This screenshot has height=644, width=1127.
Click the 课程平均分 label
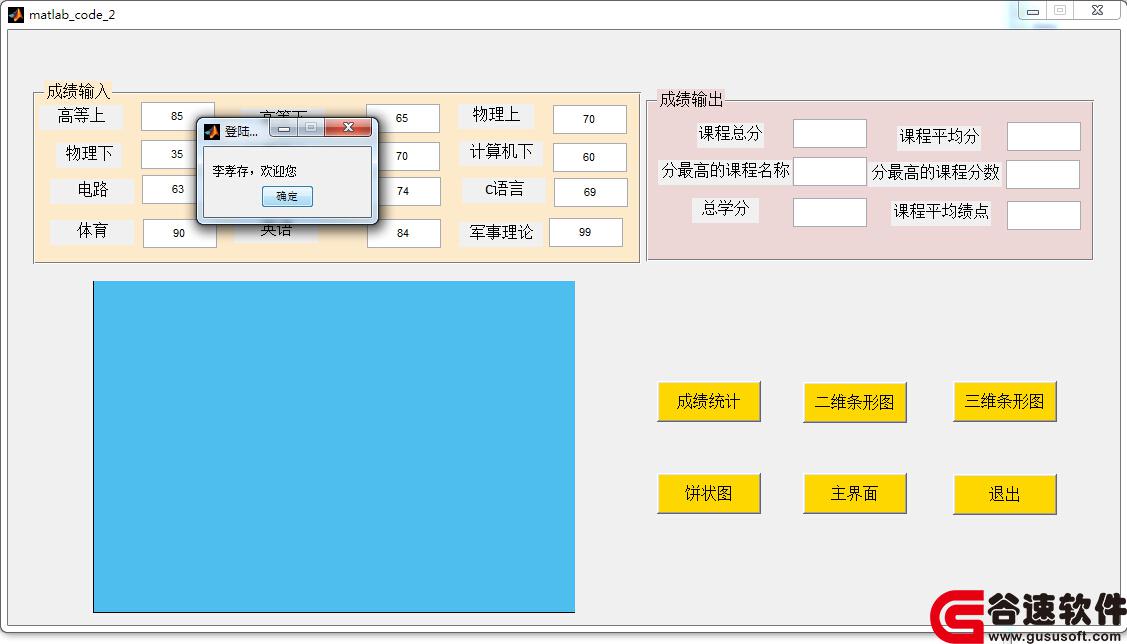(x=939, y=137)
